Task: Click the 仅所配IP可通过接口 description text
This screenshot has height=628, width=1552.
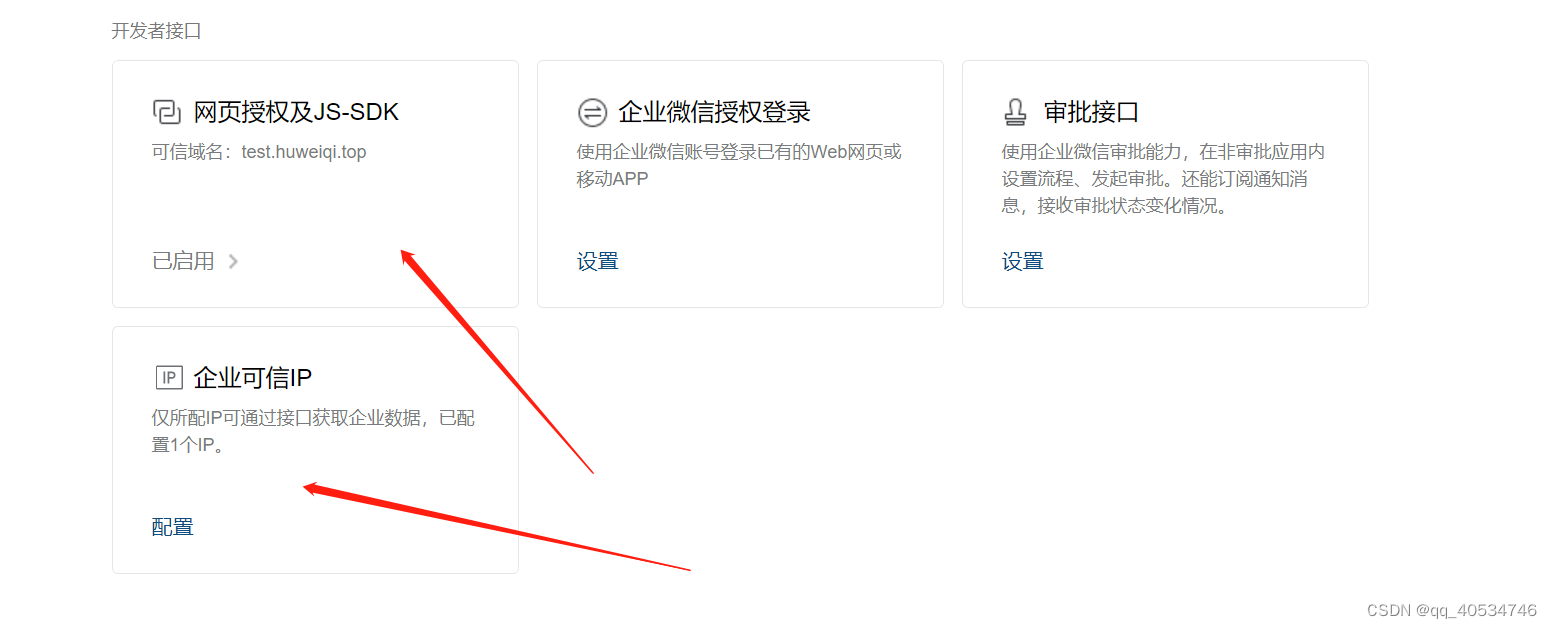Action: click(x=313, y=432)
